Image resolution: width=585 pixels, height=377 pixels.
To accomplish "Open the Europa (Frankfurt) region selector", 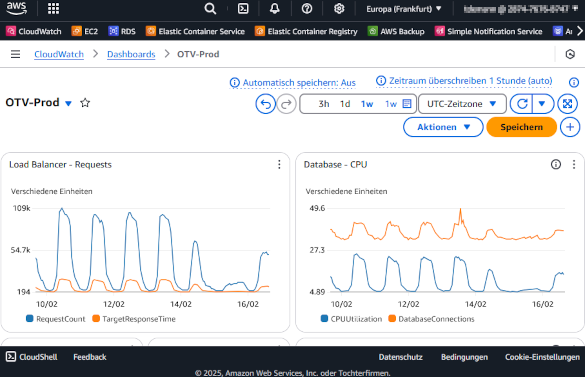I will 404,9.
